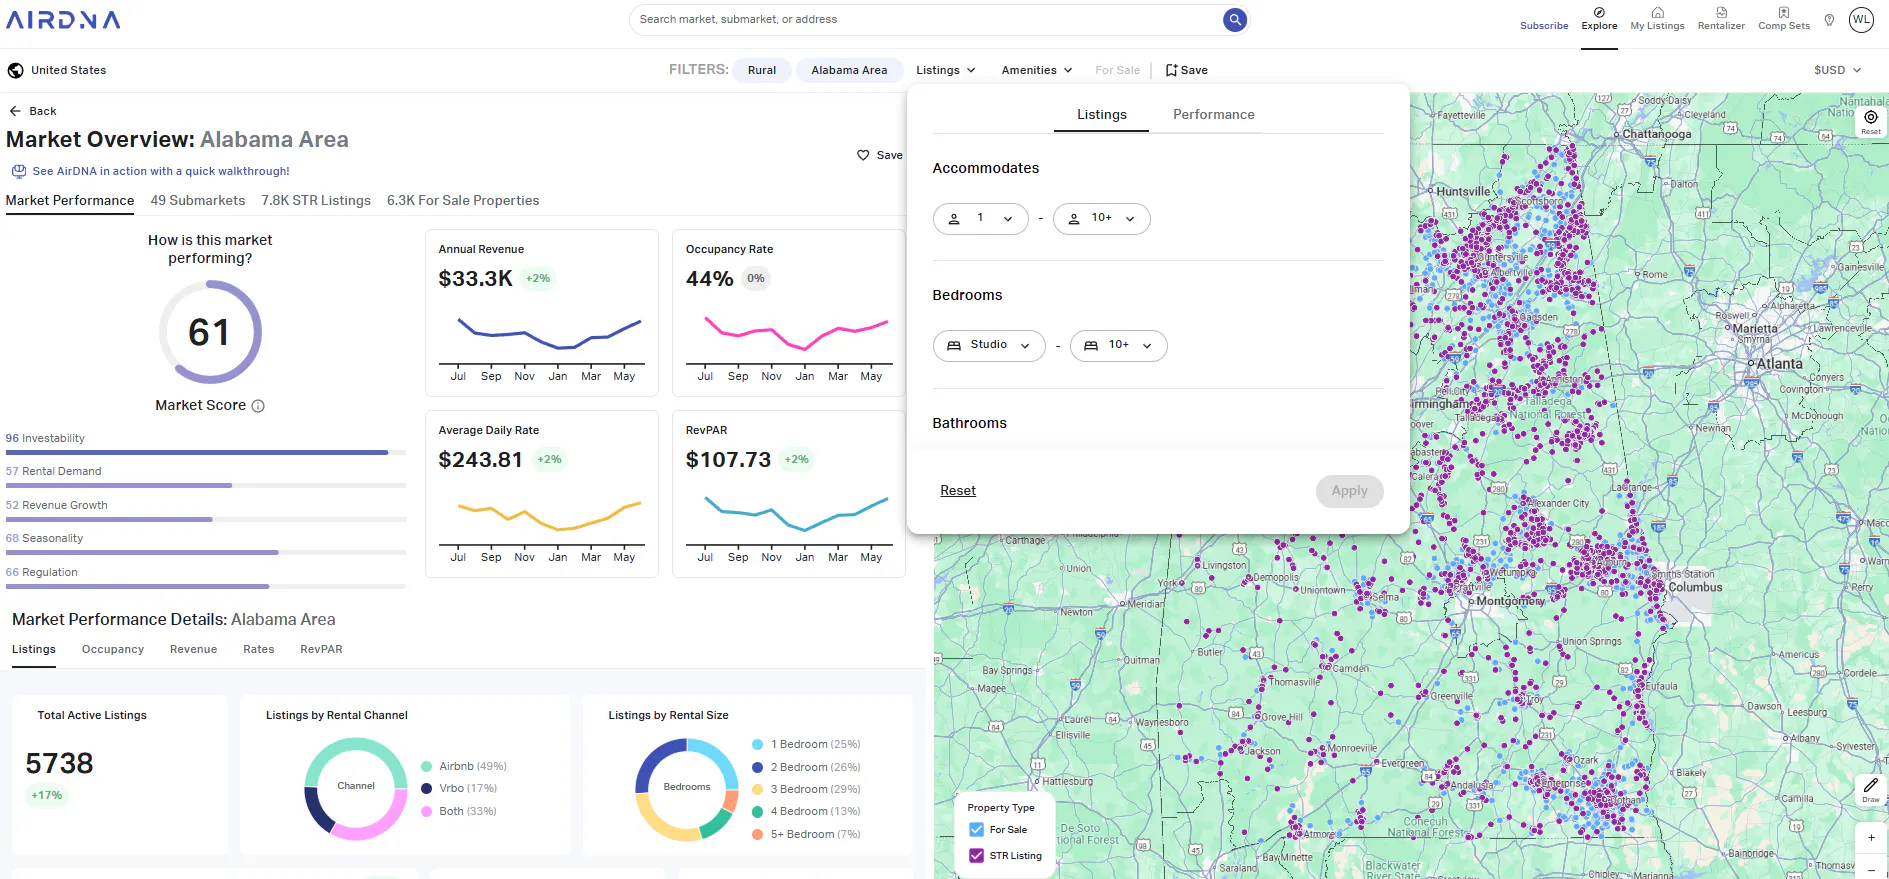Click the AirDNA logo
This screenshot has width=1889, height=879.
[x=63, y=20]
